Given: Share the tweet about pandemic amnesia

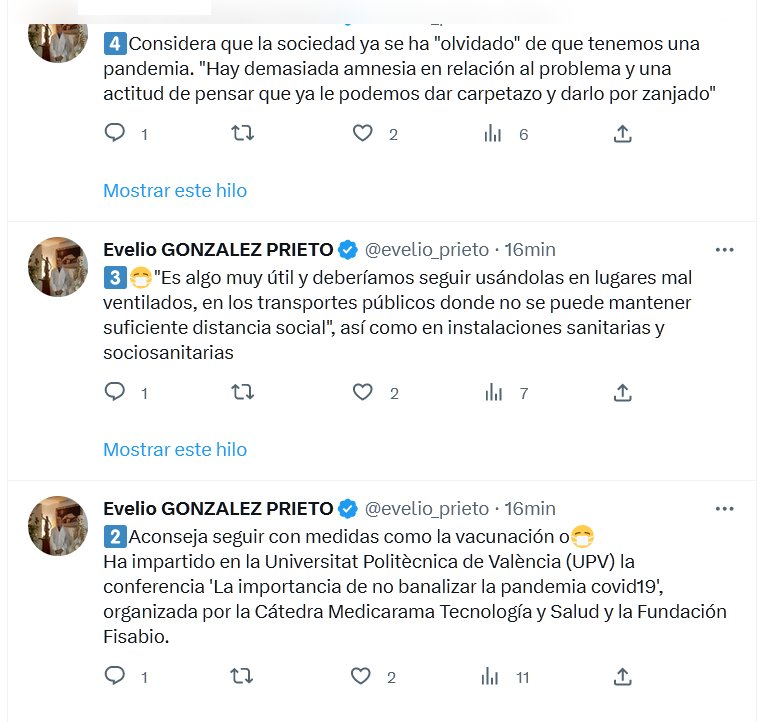Looking at the screenshot, I should click(622, 133).
